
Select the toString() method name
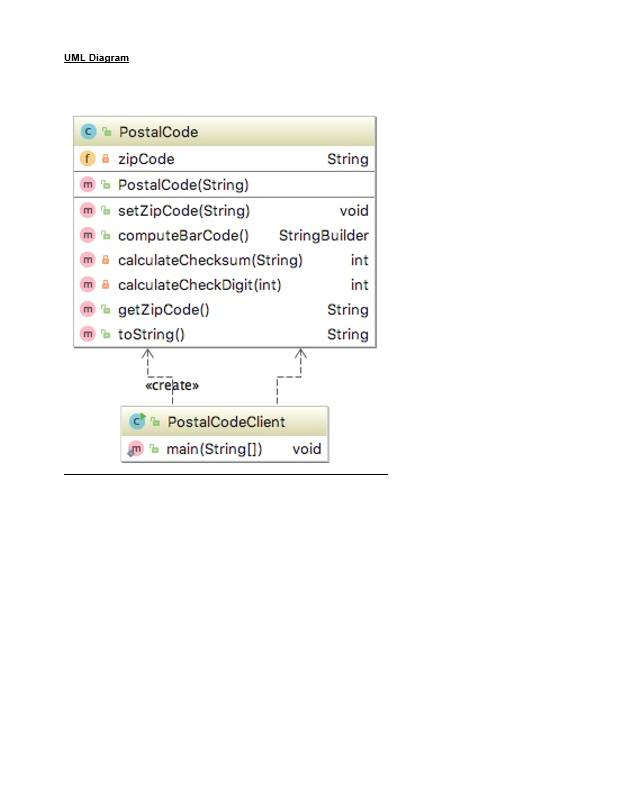(151, 335)
